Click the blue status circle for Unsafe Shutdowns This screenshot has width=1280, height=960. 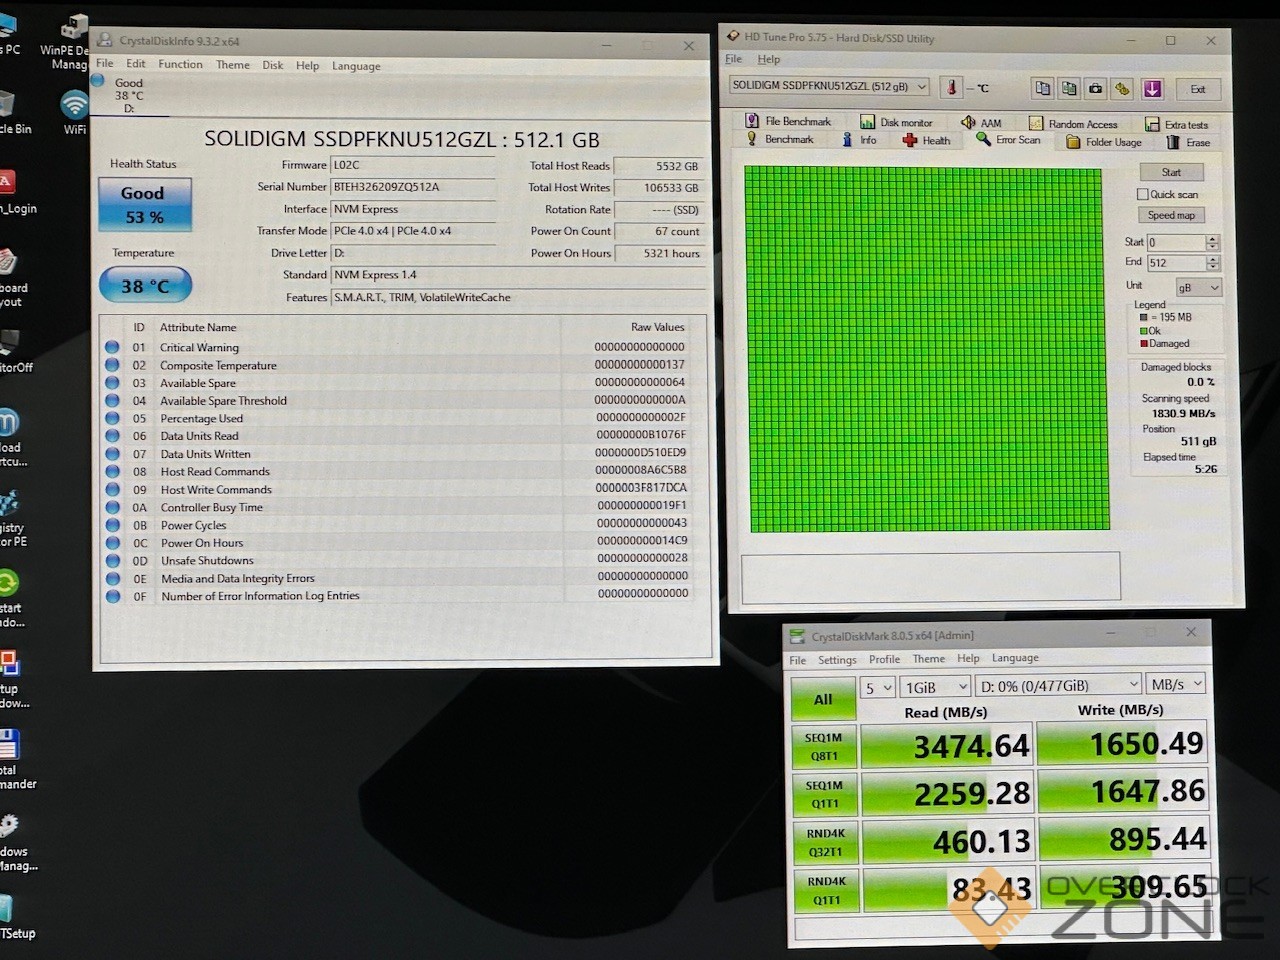pyautogui.click(x=112, y=560)
